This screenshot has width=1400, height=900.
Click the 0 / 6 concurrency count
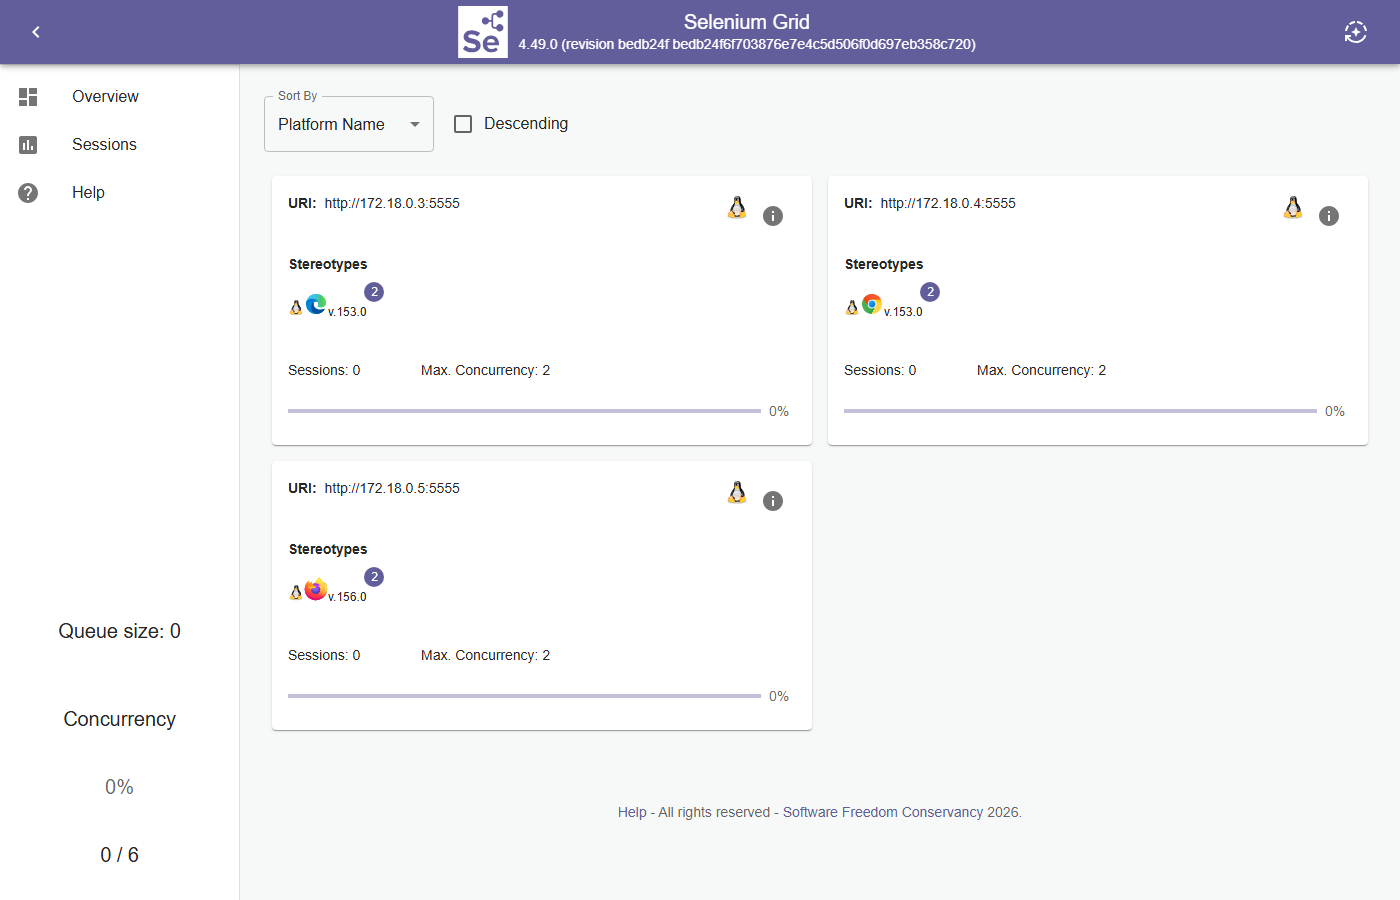click(x=120, y=855)
